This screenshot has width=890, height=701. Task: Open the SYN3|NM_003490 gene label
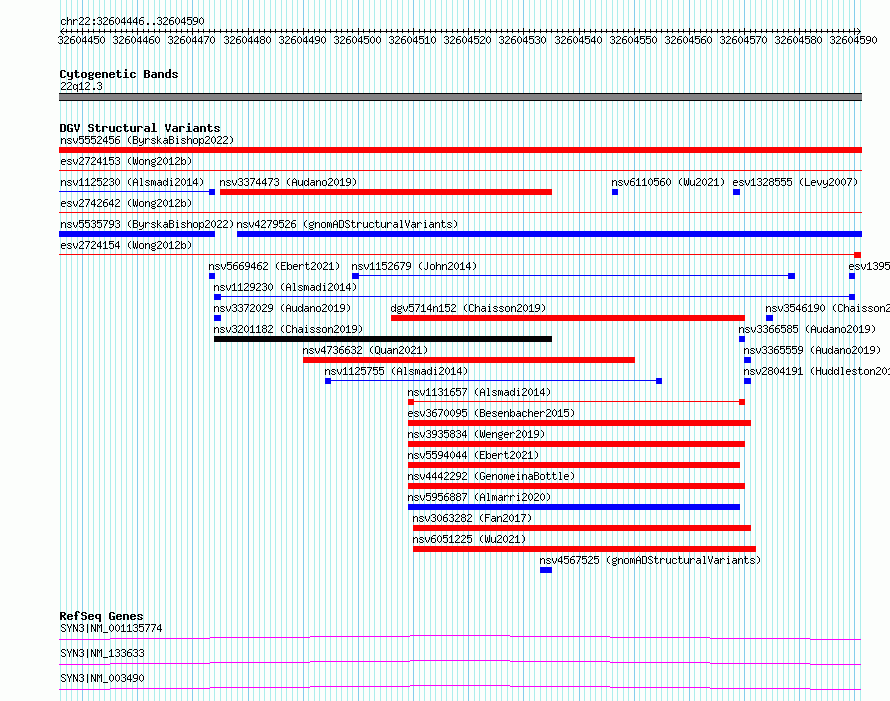click(102, 678)
